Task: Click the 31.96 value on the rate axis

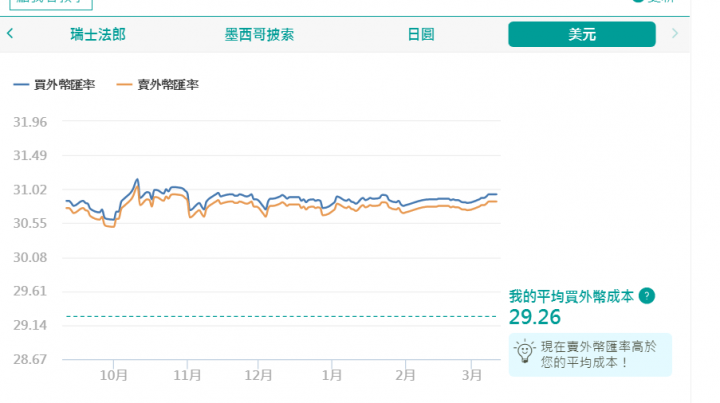Action: click(30, 122)
